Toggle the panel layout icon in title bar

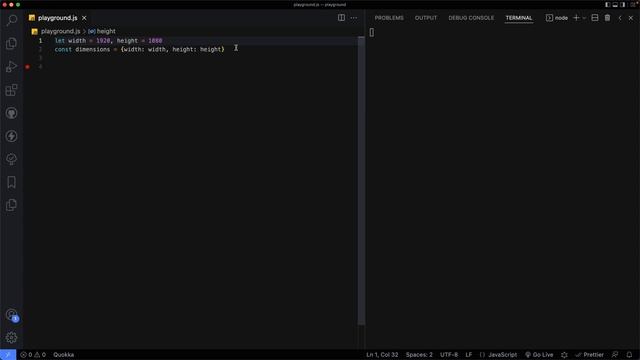[615, 4]
